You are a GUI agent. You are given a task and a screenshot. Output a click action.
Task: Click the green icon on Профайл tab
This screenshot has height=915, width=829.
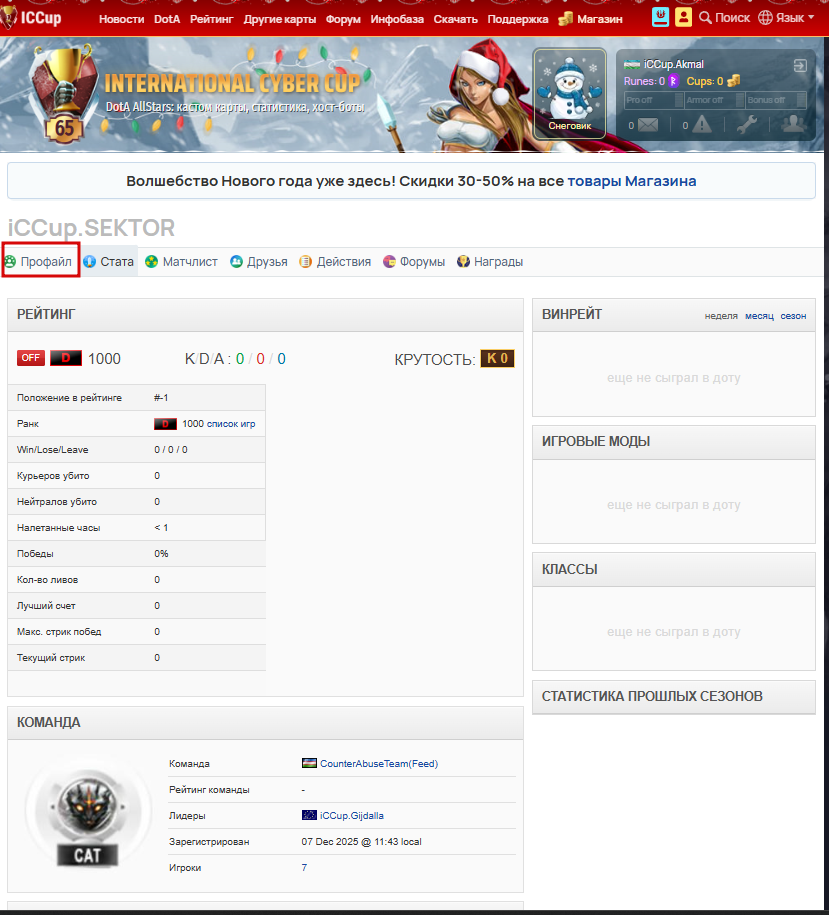(x=10, y=261)
